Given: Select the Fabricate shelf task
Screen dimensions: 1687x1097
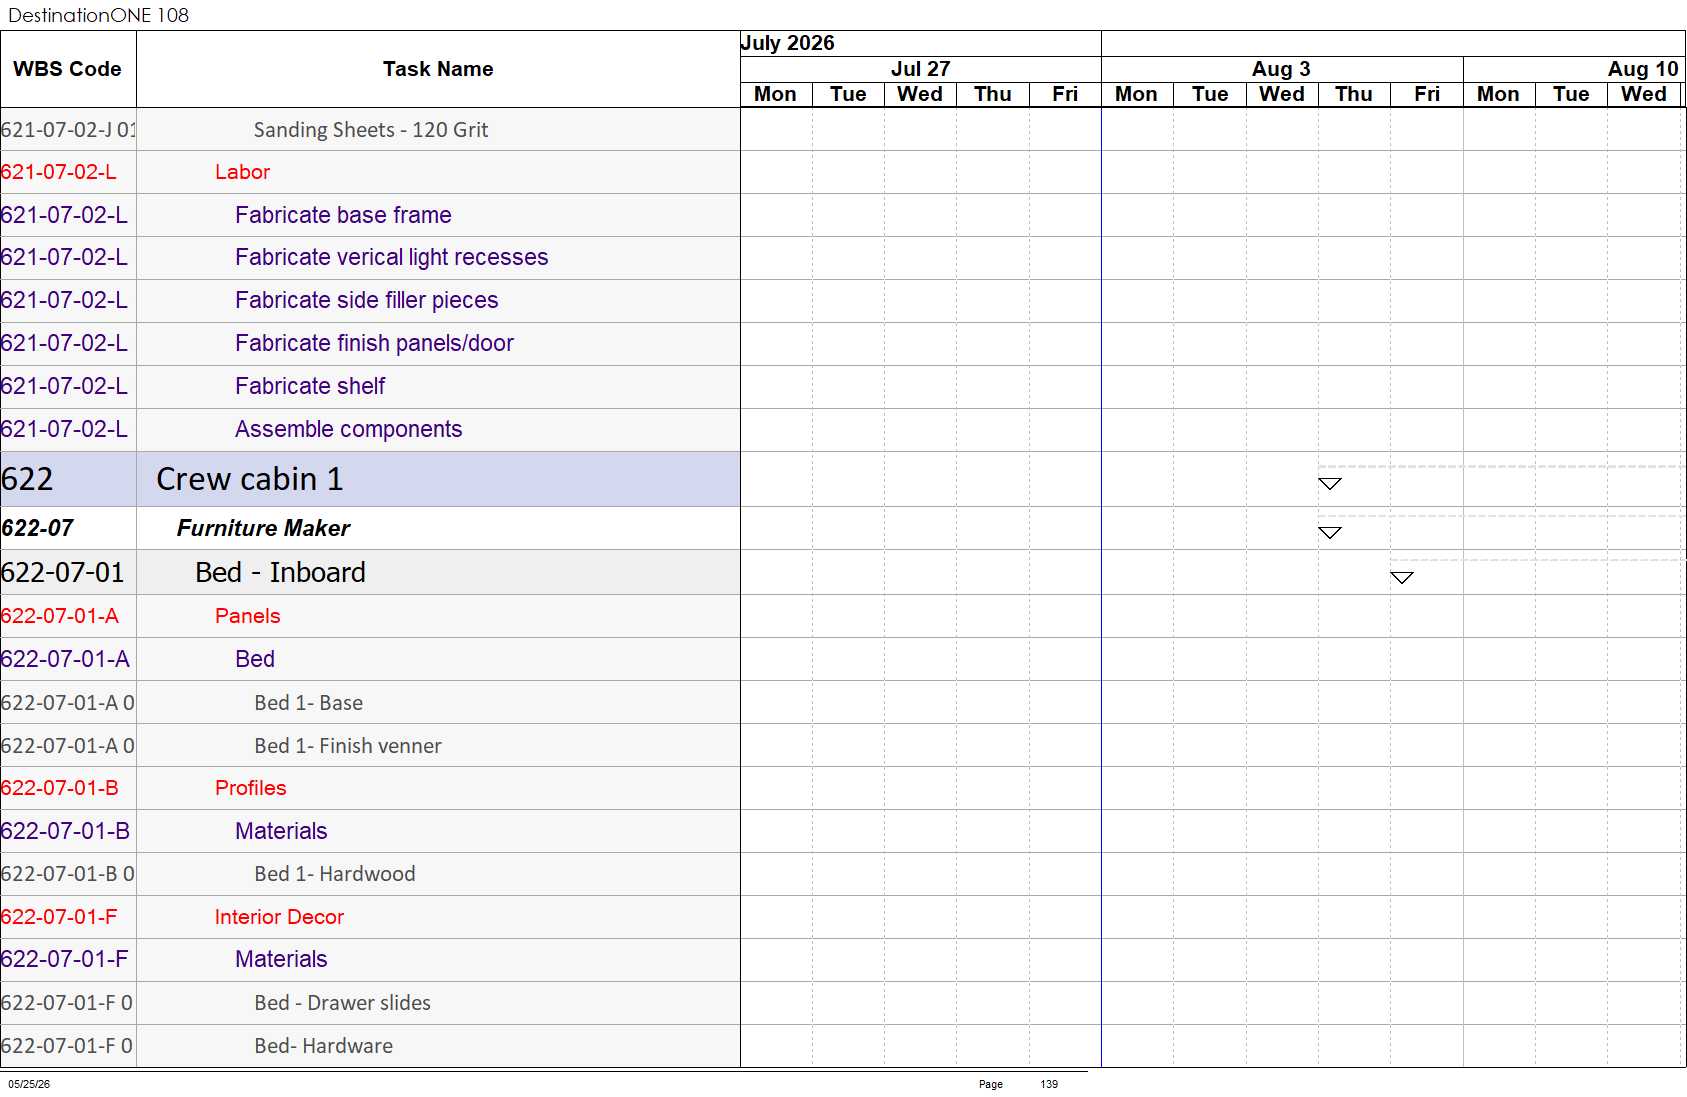Looking at the screenshot, I should tap(370, 387).
